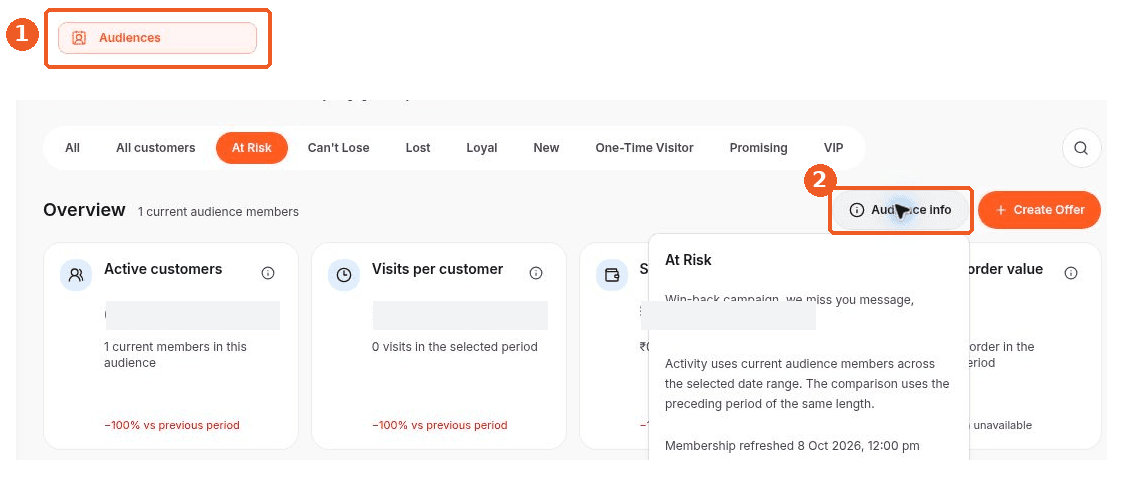Open the Can't Lose tab
The width and height of the screenshot is (1123, 480).
338,148
